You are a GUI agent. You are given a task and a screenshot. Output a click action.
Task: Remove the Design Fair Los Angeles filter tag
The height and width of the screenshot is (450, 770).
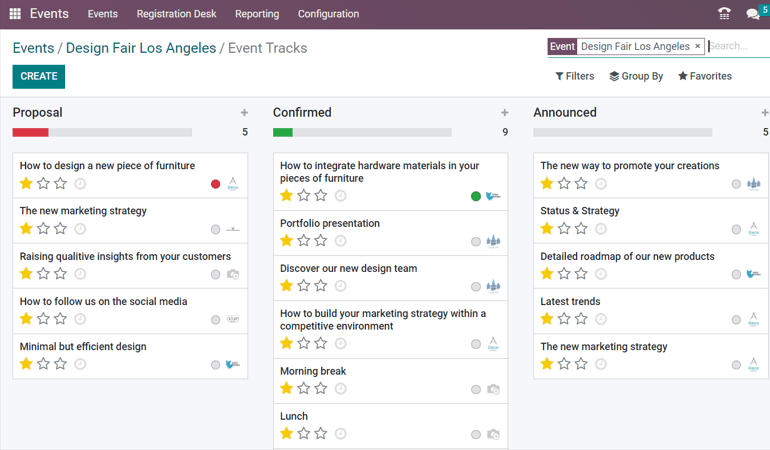click(698, 46)
